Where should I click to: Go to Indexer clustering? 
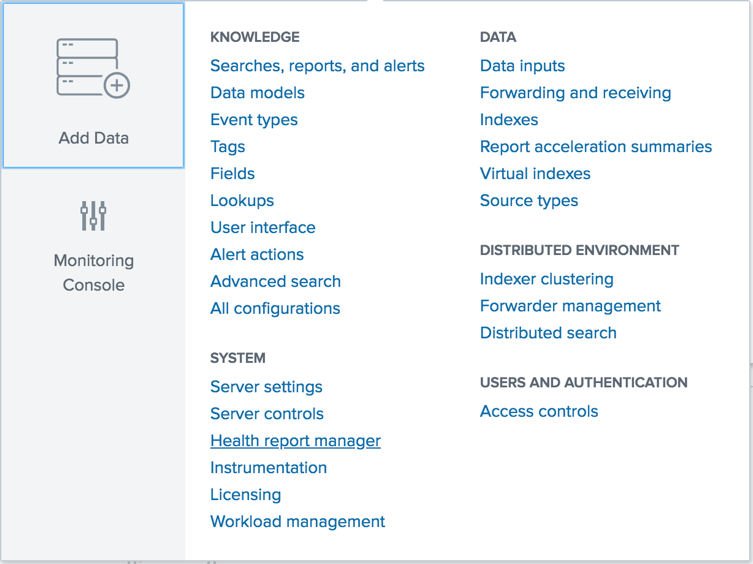(547, 279)
